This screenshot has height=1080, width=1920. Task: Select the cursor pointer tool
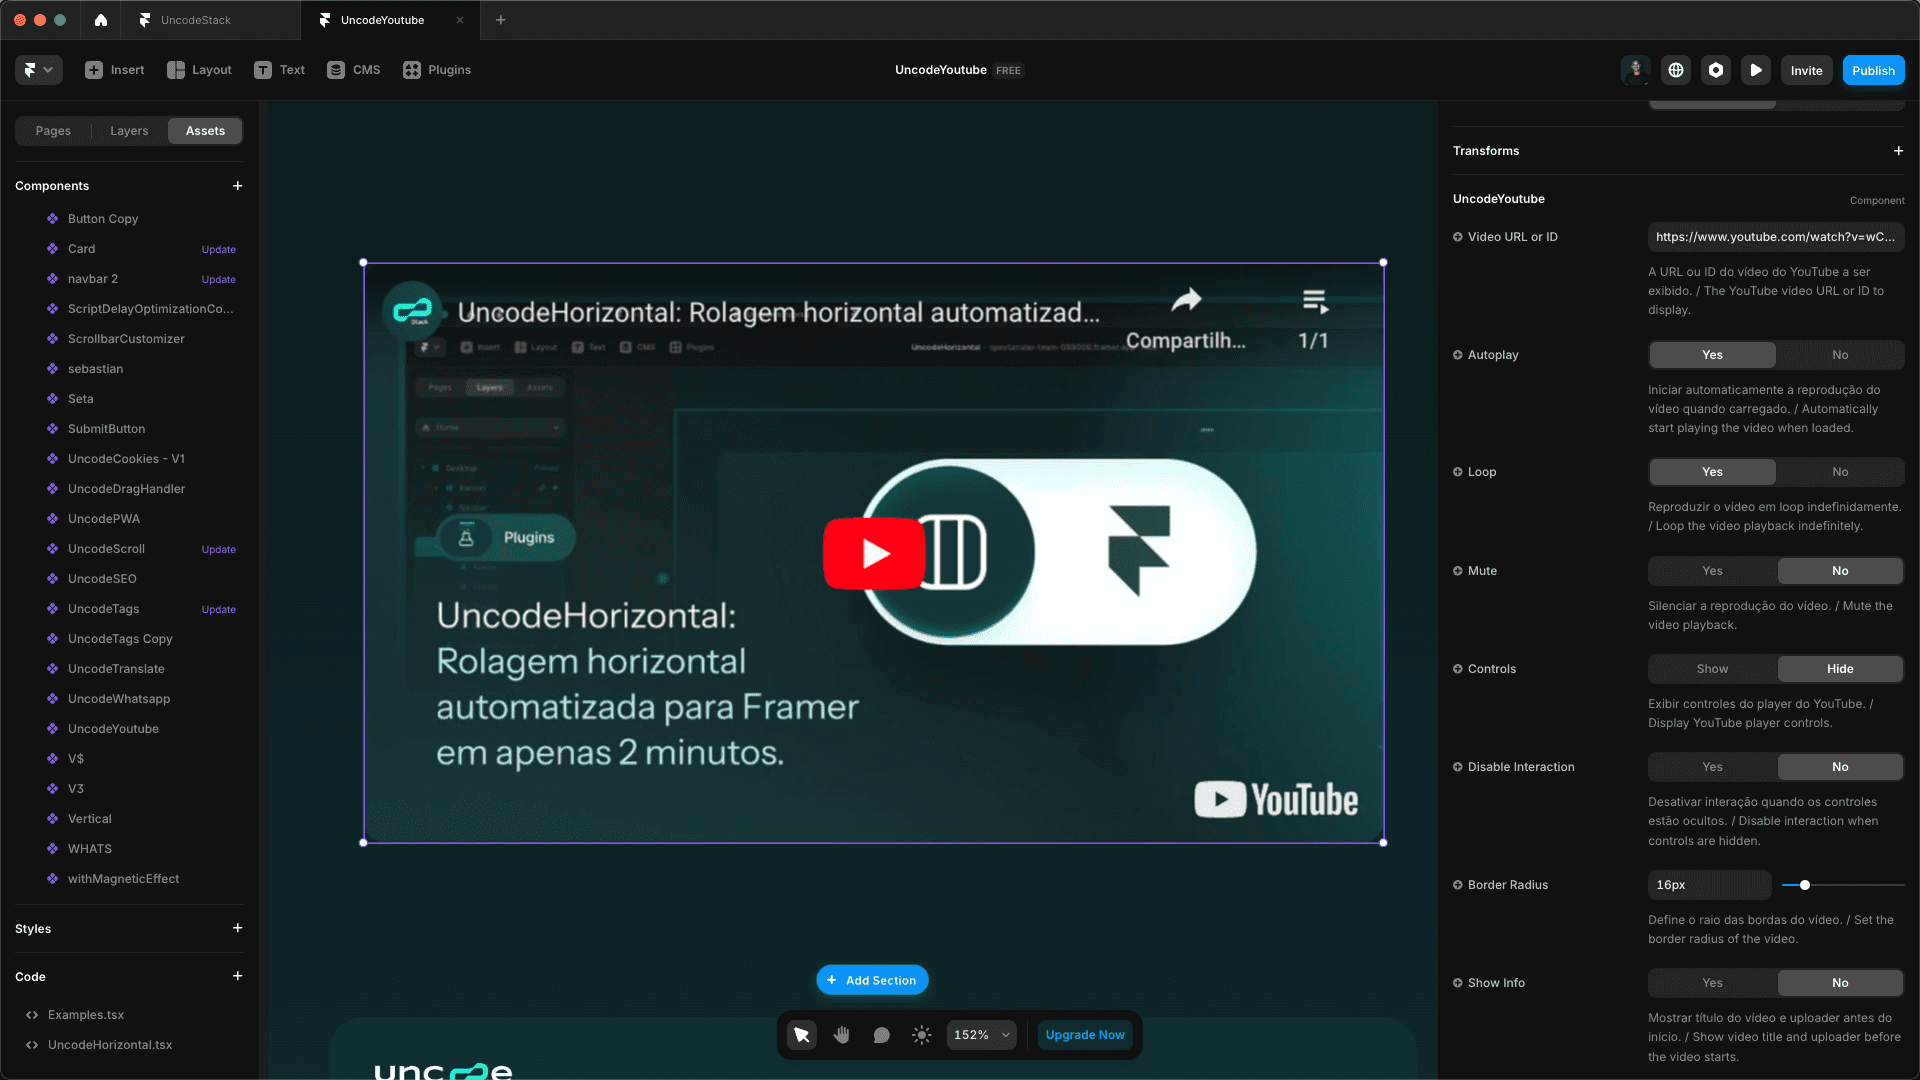click(802, 1035)
